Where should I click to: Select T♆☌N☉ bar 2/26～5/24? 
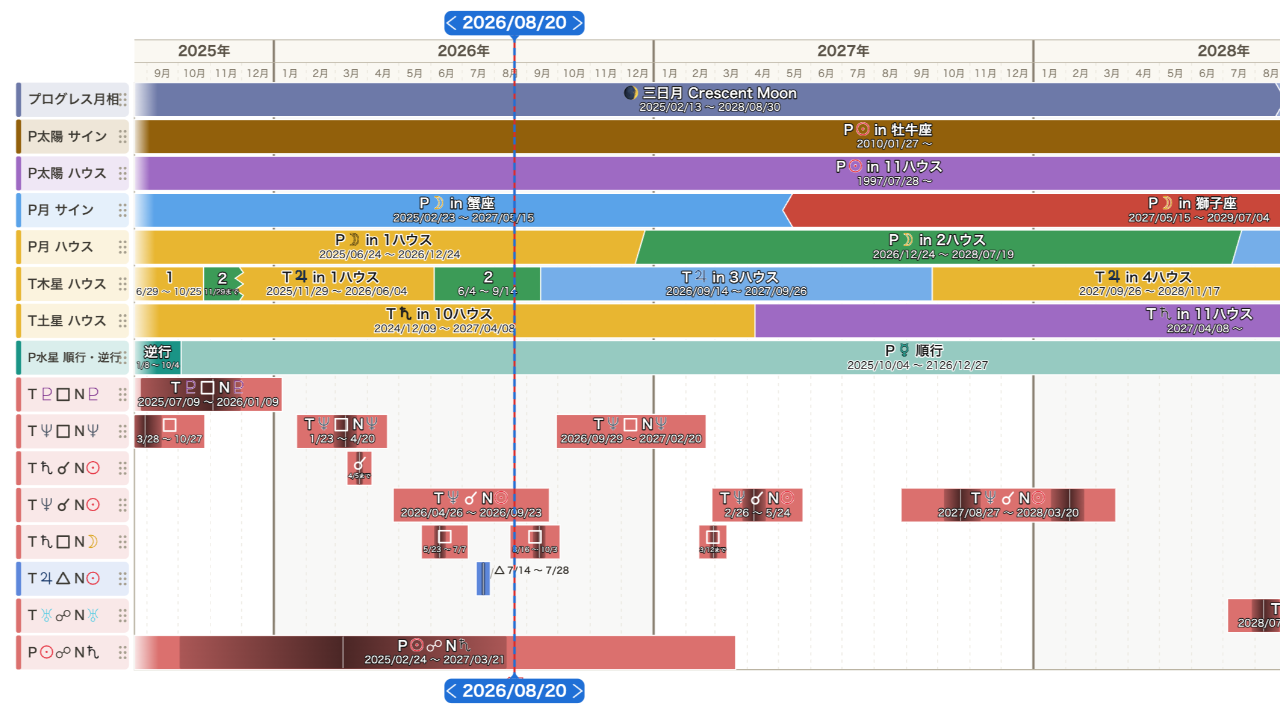pos(757,505)
